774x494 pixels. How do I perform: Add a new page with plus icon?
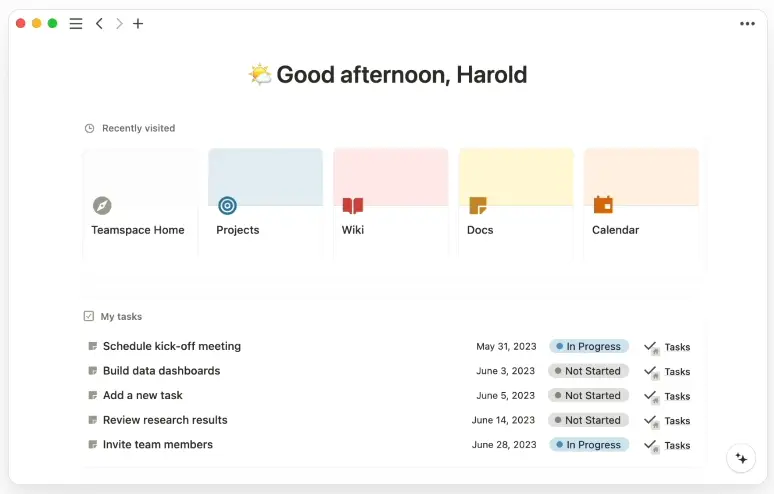[138, 24]
